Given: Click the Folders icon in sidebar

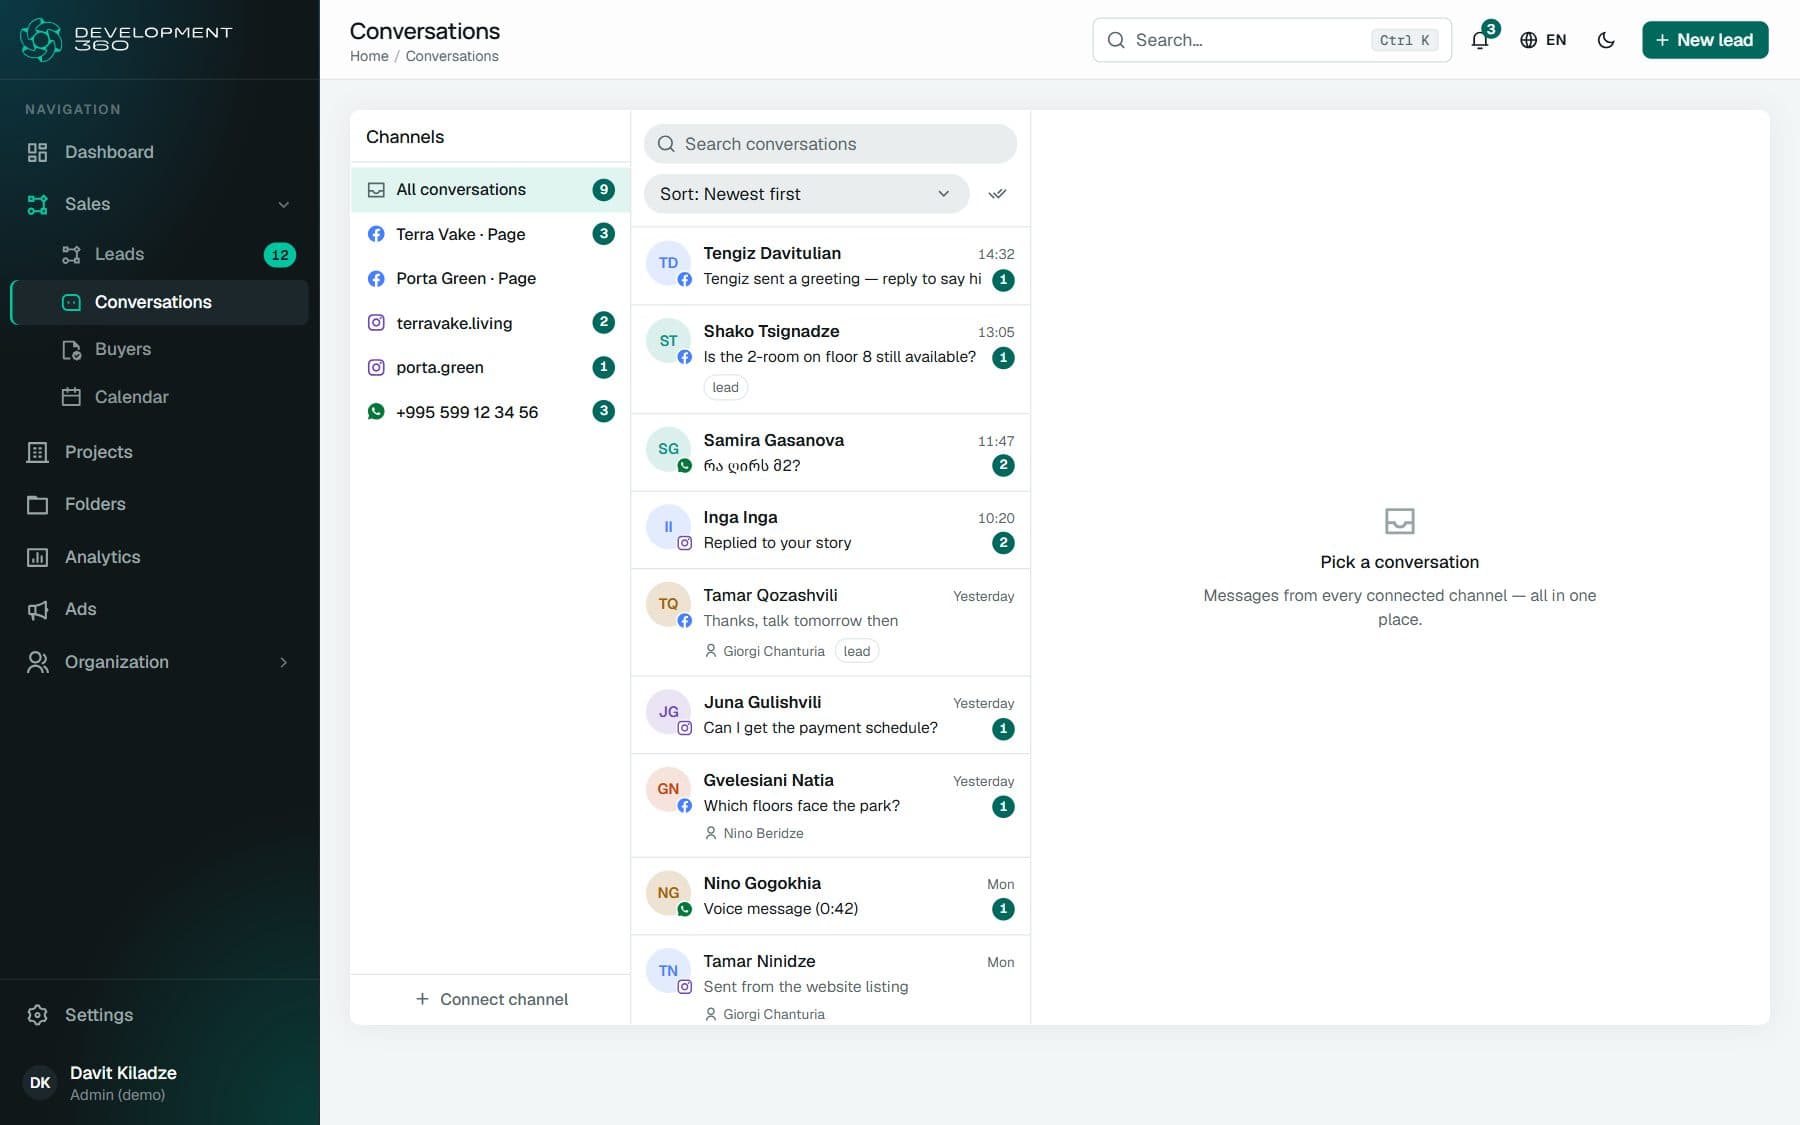Looking at the screenshot, I should click(x=37, y=504).
